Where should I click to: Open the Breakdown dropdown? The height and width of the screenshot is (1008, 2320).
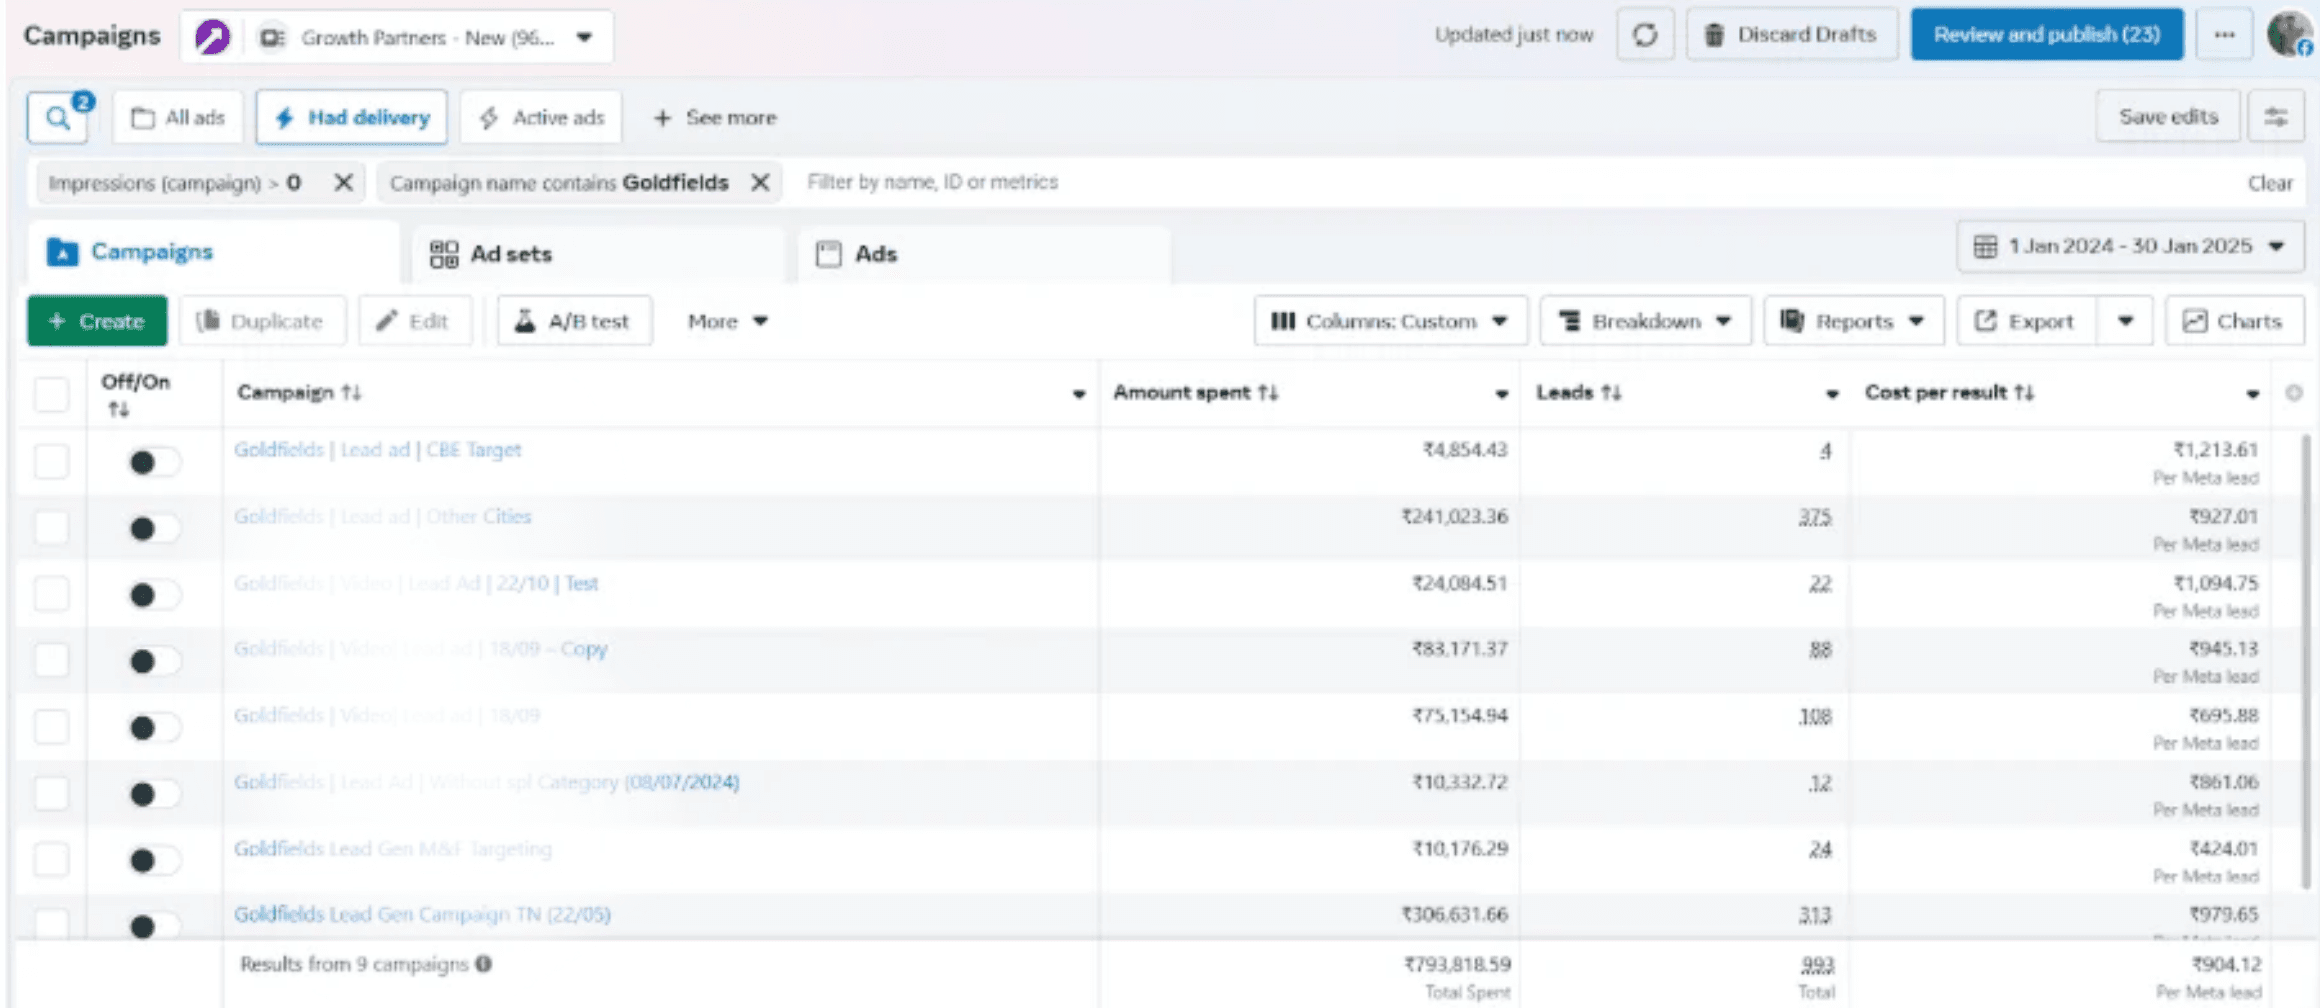click(1645, 321)
